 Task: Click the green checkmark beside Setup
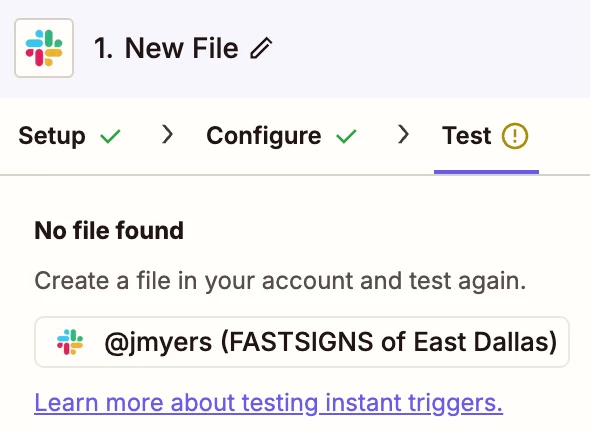(x=110, y=136)
